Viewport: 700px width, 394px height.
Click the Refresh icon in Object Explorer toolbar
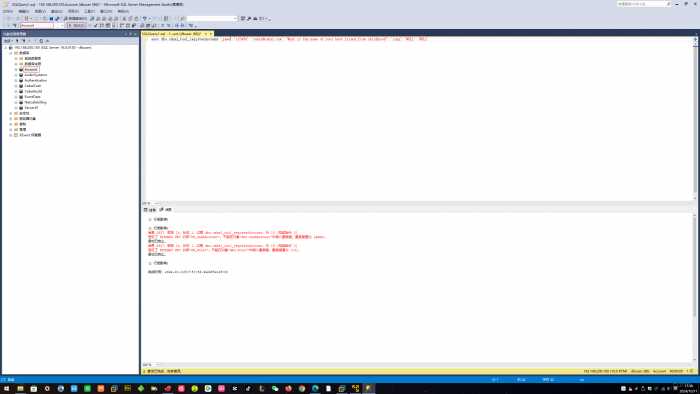(x=41, y=41)
